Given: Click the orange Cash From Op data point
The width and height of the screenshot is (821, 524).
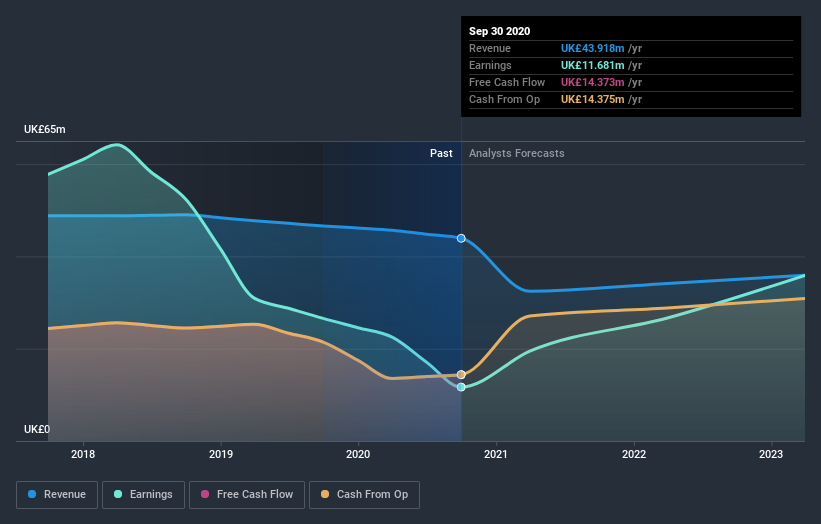Looking at the screenshot, I should tap(461, 375).
